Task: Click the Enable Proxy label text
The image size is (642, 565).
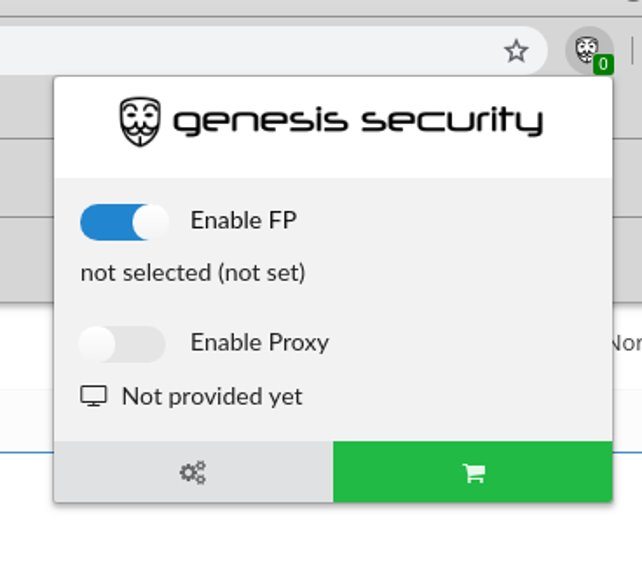Action: pyautogui.click(x=260, y=343)
